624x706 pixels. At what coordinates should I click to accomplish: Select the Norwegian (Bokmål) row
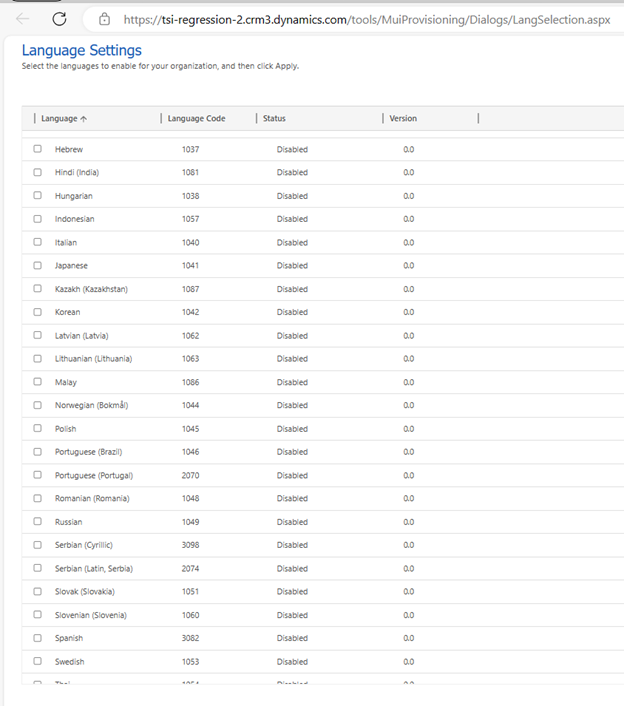pyautogui.click(x=91, y=405)
